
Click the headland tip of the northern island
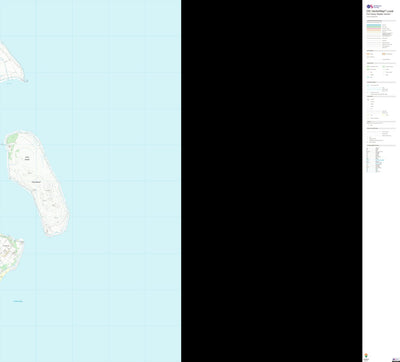coord(26,80)
